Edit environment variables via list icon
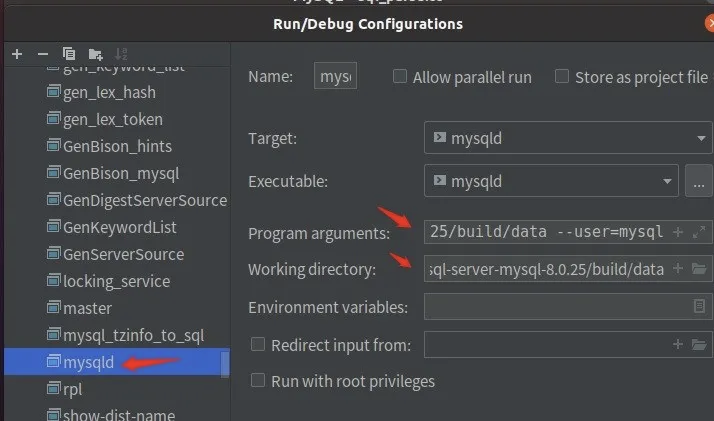This screenshot has width=714, height=421. pyautogui.click(x=700, y=307)
